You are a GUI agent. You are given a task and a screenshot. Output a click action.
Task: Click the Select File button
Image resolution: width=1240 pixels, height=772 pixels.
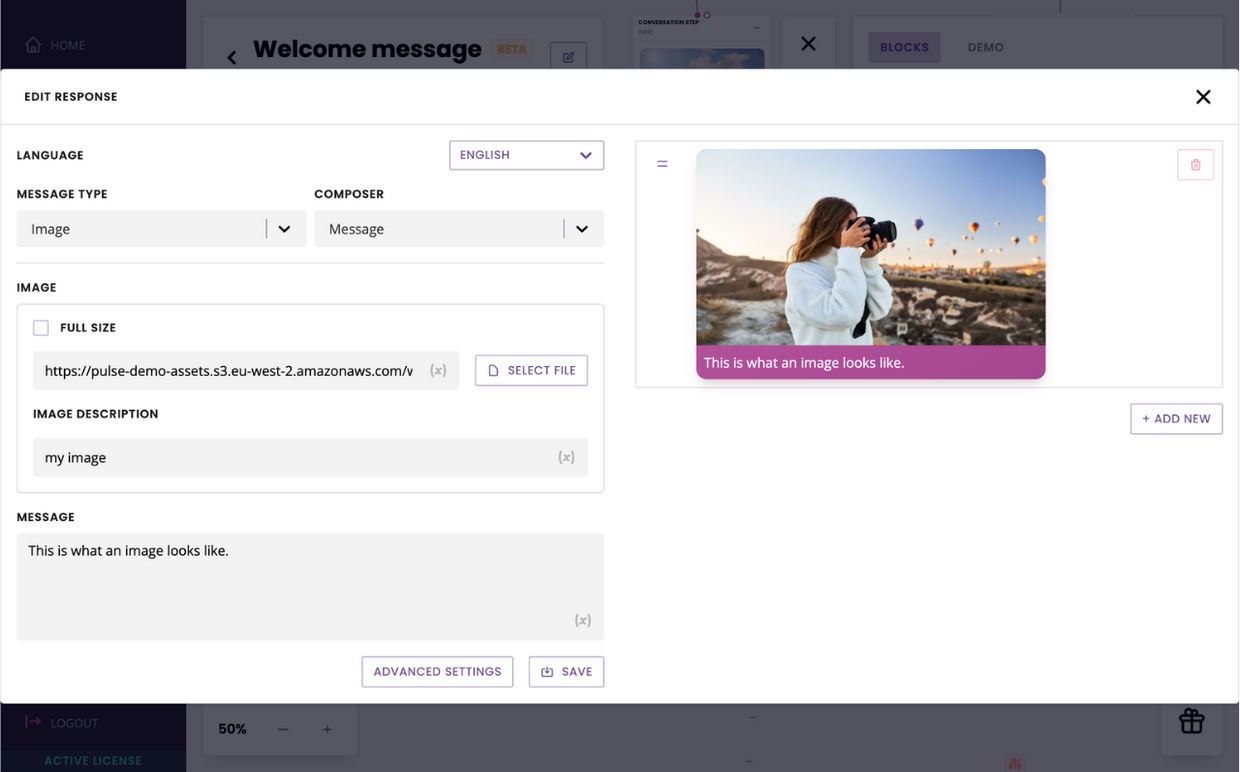(x=531, y=370)
